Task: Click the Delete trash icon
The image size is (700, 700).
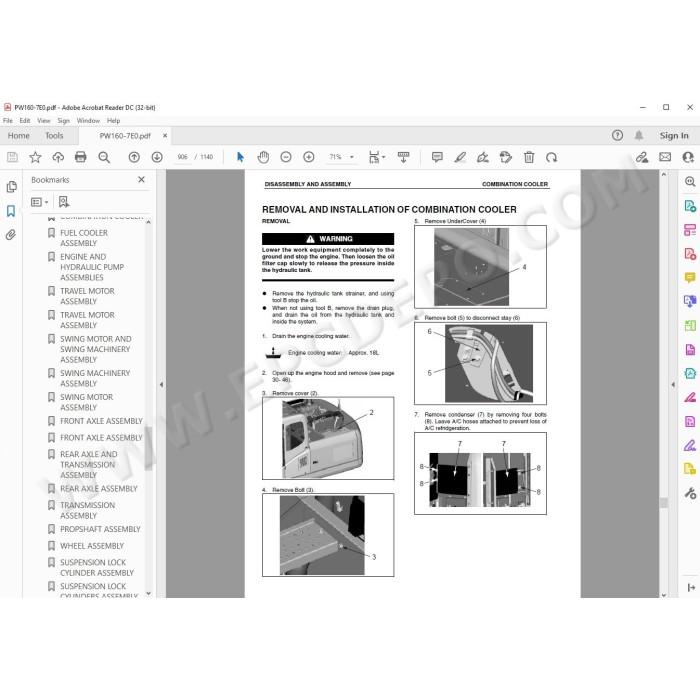Action: [529, 157]
